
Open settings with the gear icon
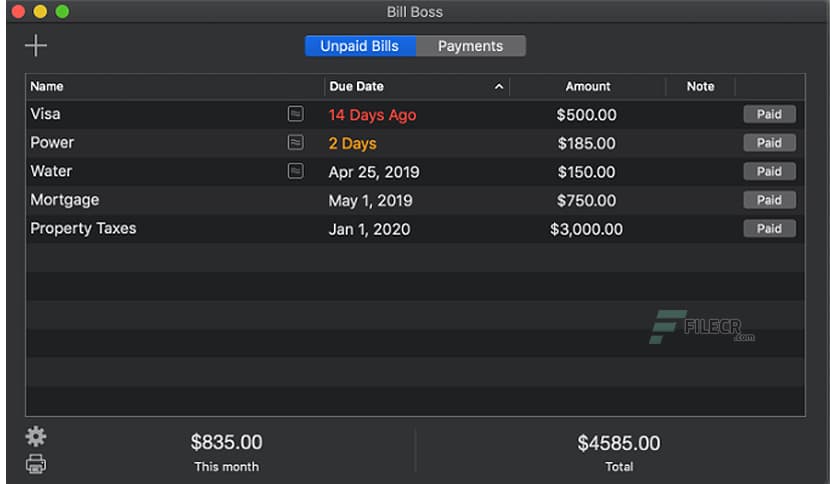click(x=36, y=437)
